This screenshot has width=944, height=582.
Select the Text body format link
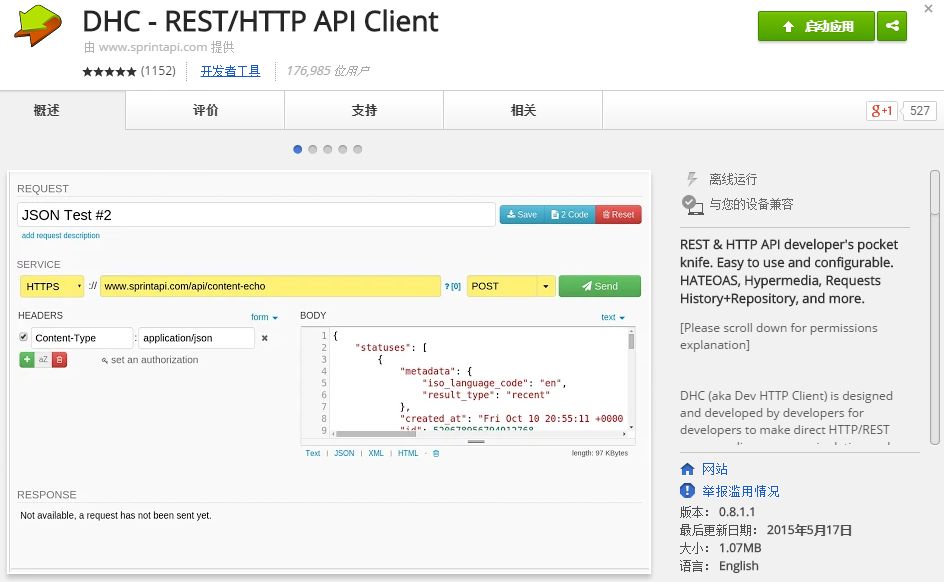click(x=312, y=453)
